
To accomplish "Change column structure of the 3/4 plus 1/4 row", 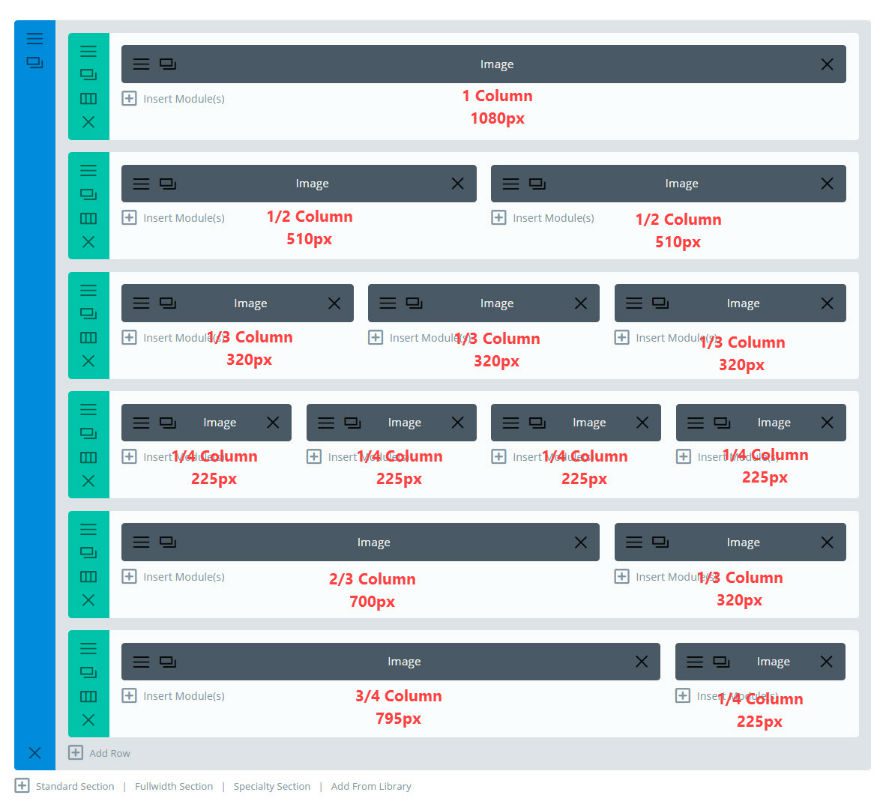I will pyautogui.click(x=88, y=696).
